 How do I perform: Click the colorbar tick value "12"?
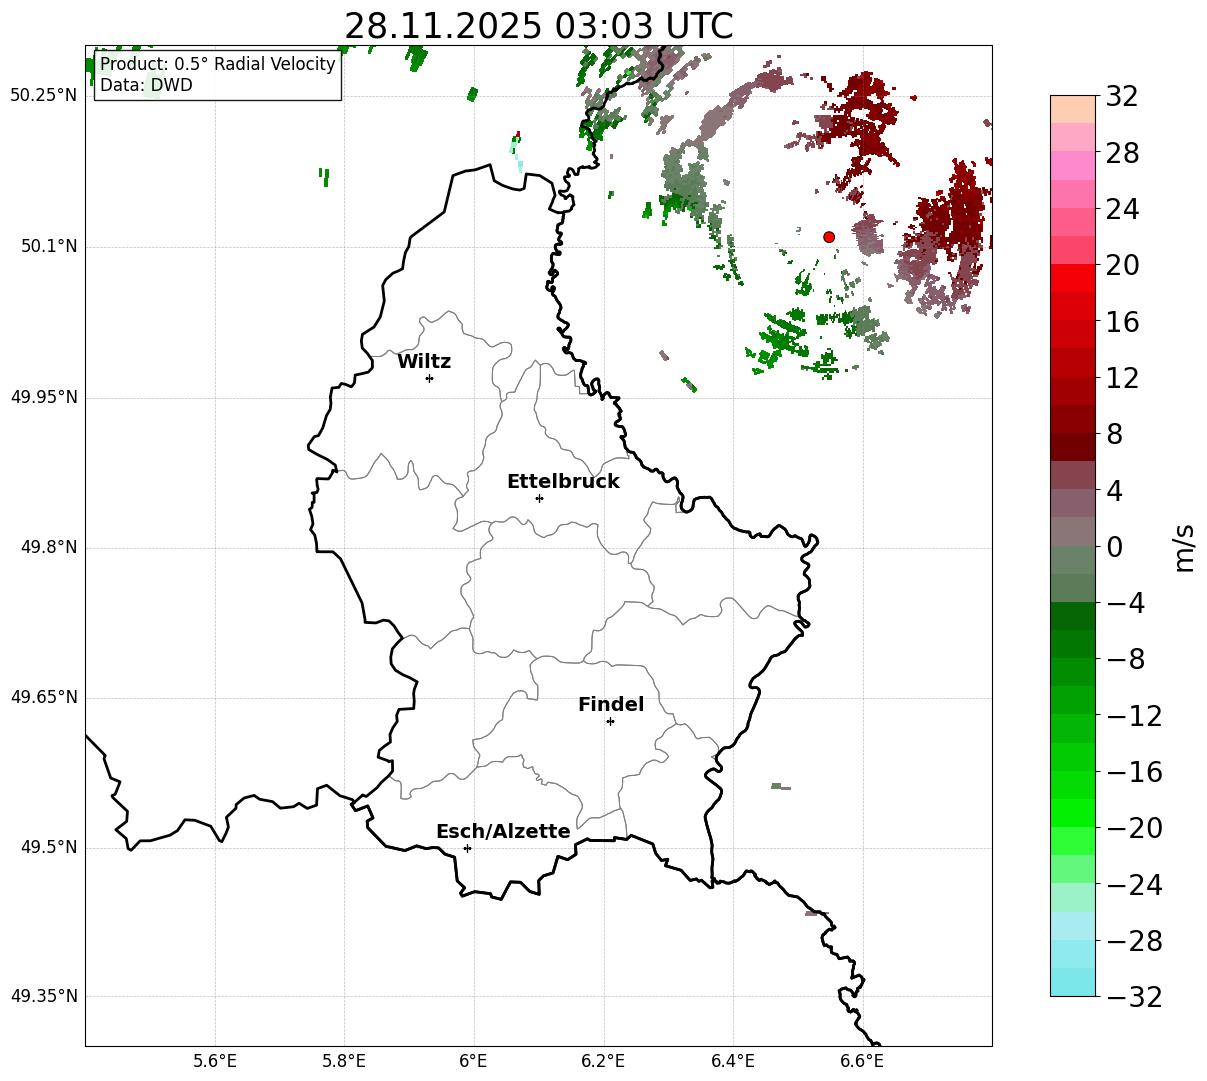tap(1121, 378)
